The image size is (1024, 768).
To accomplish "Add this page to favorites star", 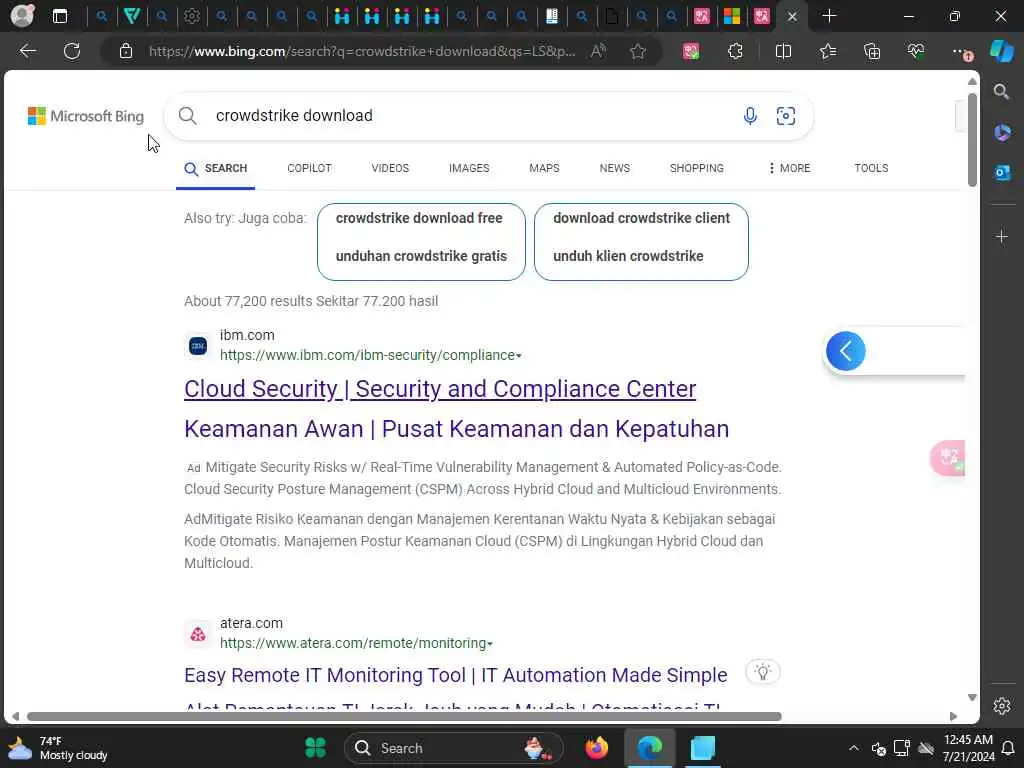I will 638,51.
